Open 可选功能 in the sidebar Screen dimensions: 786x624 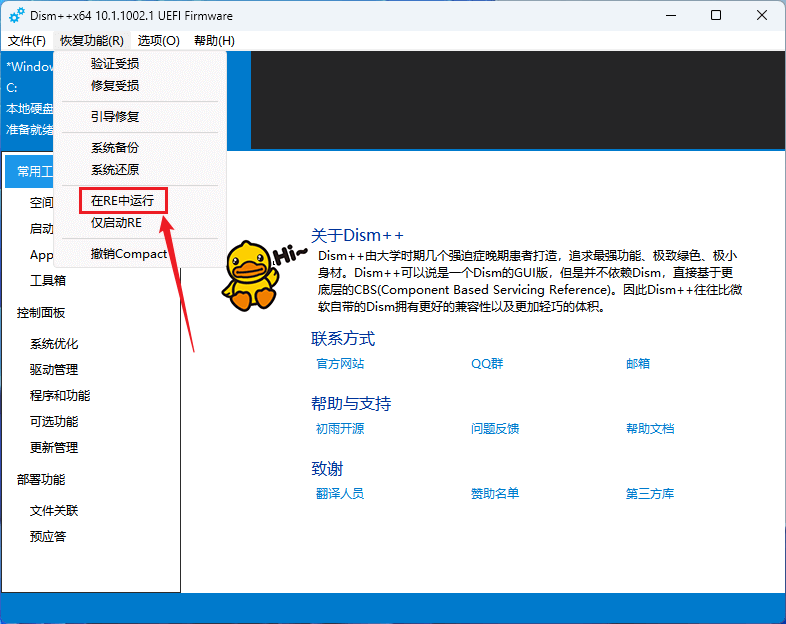[54, 422]
